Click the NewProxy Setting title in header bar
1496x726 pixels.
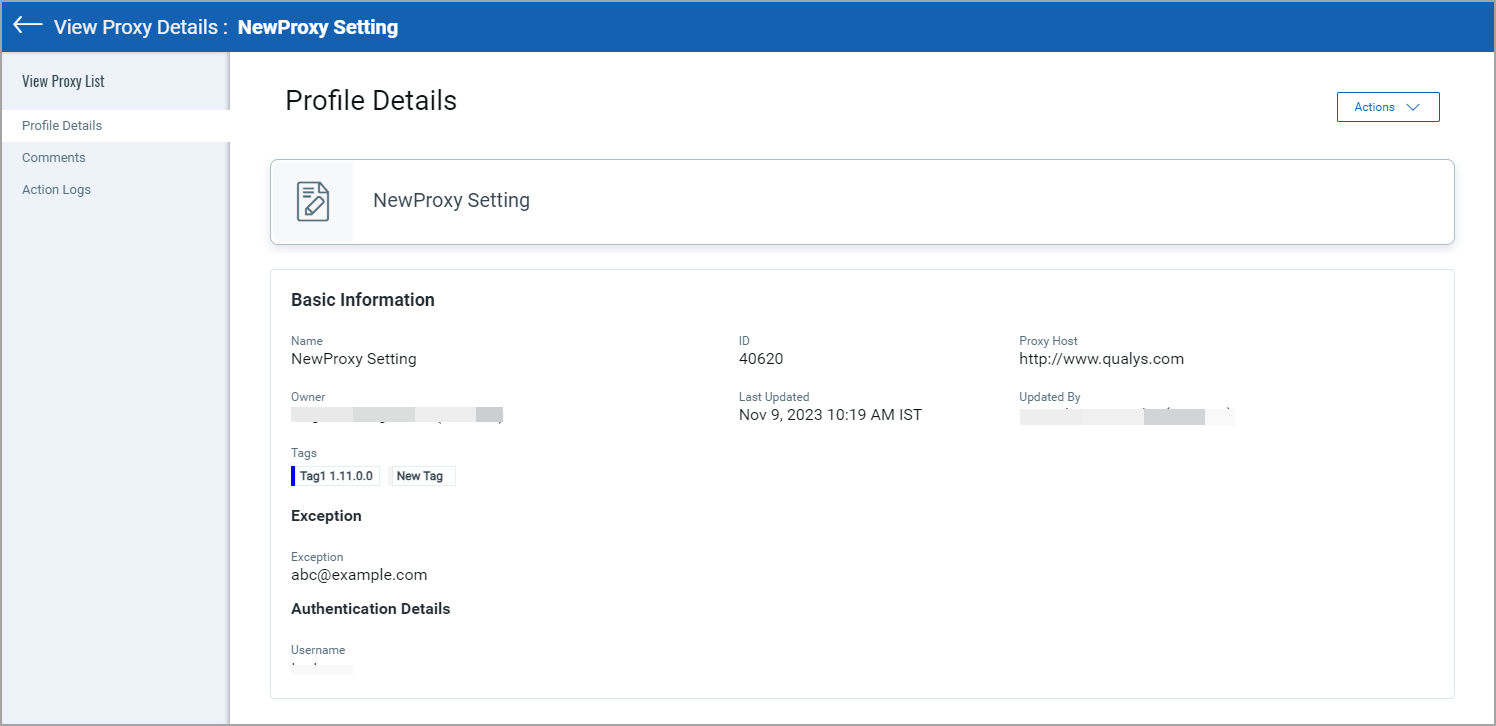318,27
